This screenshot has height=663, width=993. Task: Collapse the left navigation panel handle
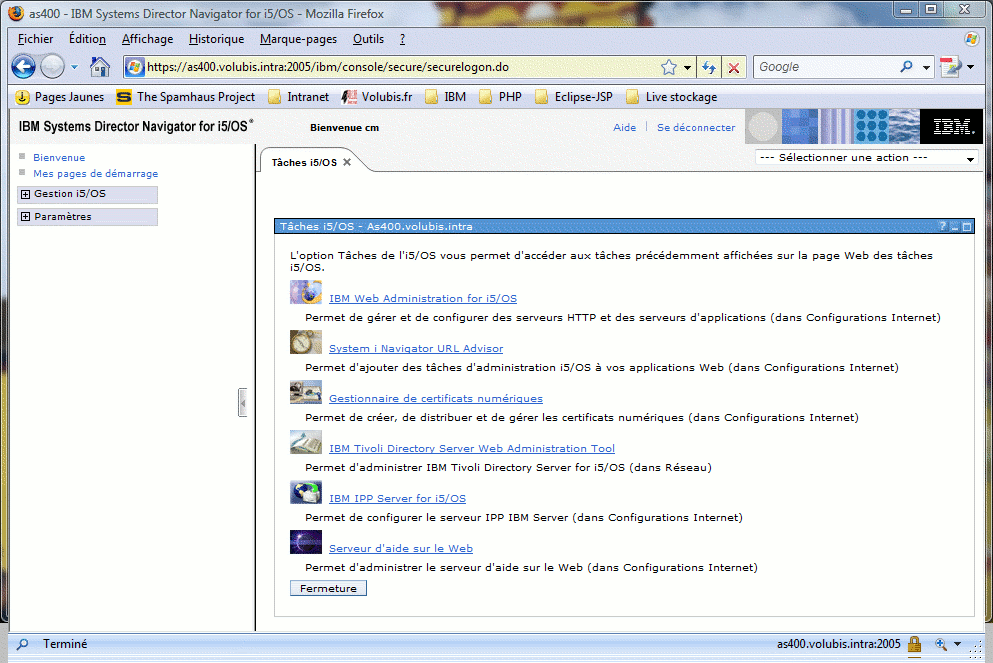tap(243, 403)
